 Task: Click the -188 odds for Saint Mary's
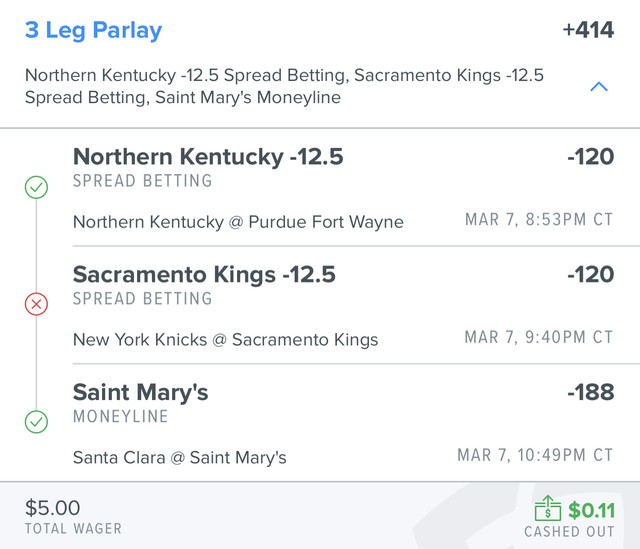pyautogui.click(x=590, y=392)
